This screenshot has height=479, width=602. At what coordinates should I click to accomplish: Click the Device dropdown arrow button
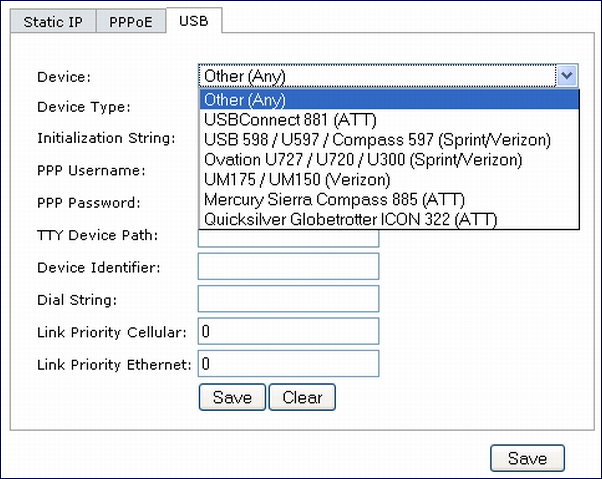[567, 76]
